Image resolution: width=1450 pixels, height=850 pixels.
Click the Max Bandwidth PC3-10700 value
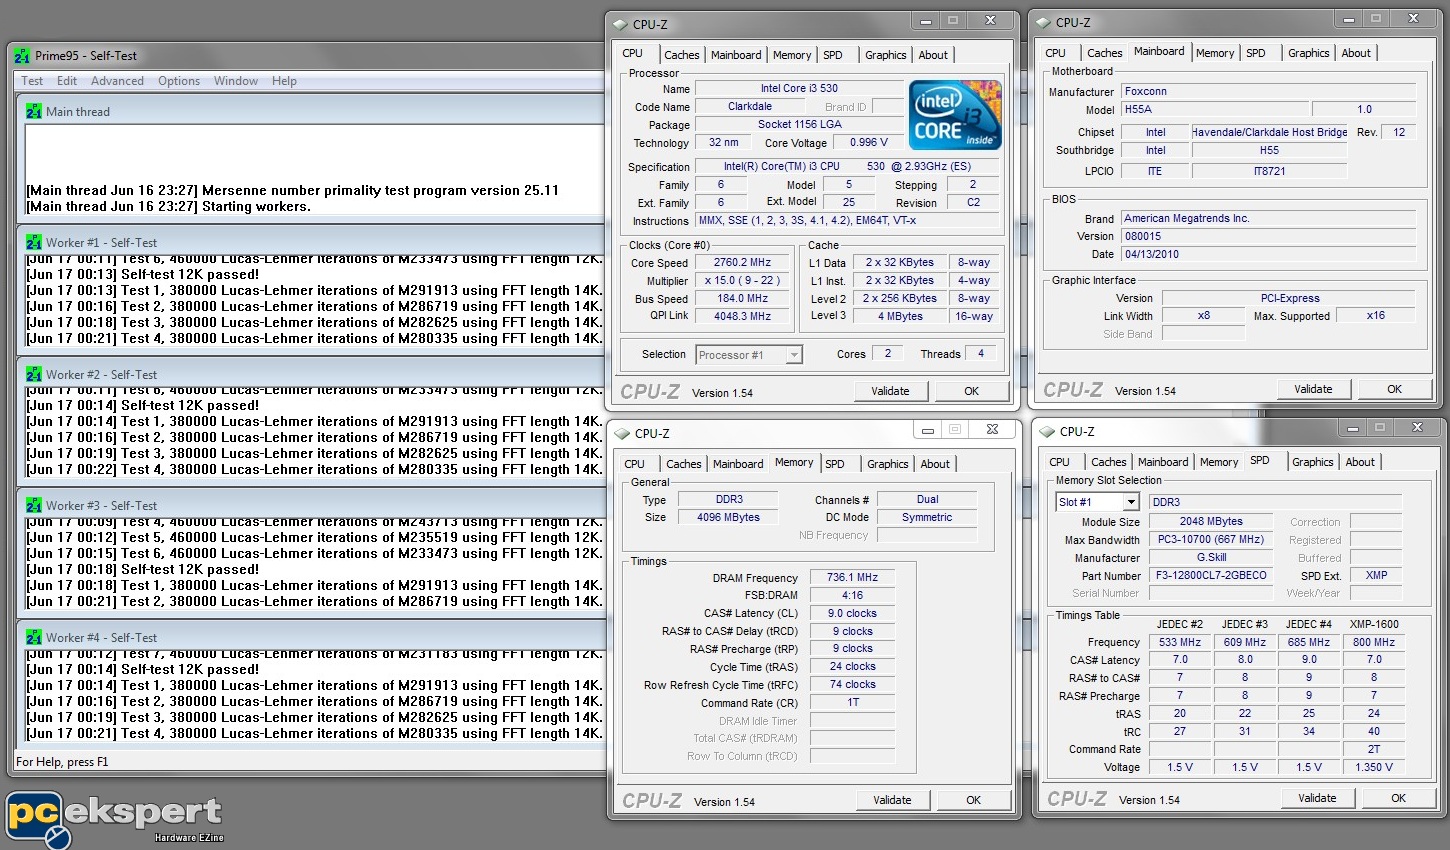click(1211, 540)
